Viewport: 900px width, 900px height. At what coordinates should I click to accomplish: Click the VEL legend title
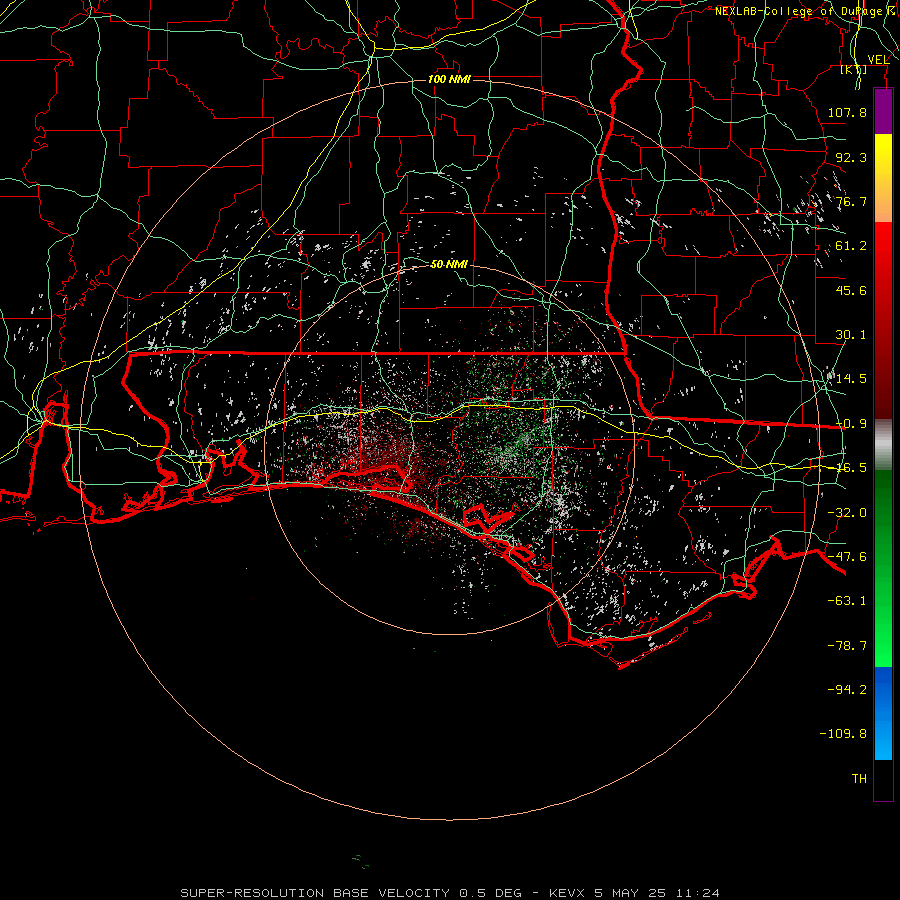(878, 60)
